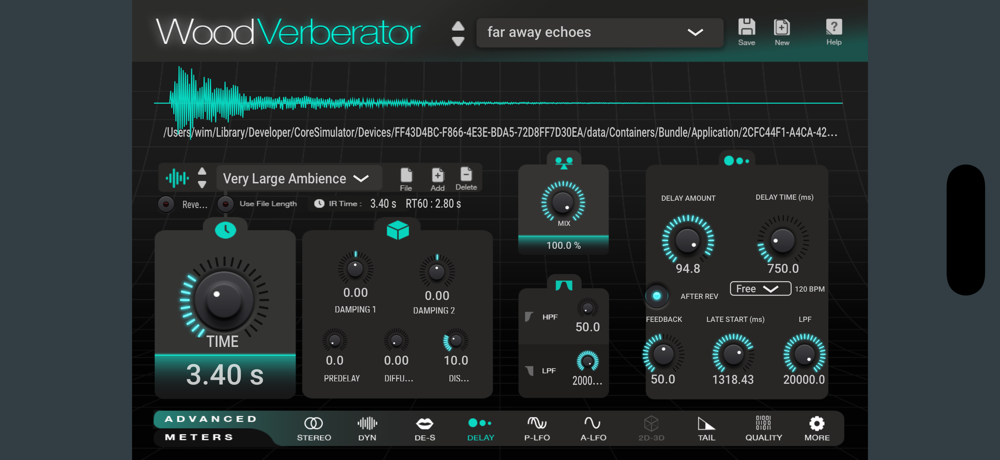Image resolution: width=1000 pixels, height=460 pixels.
Task: Adjust the LATE START knob
Action: (733, 353)
